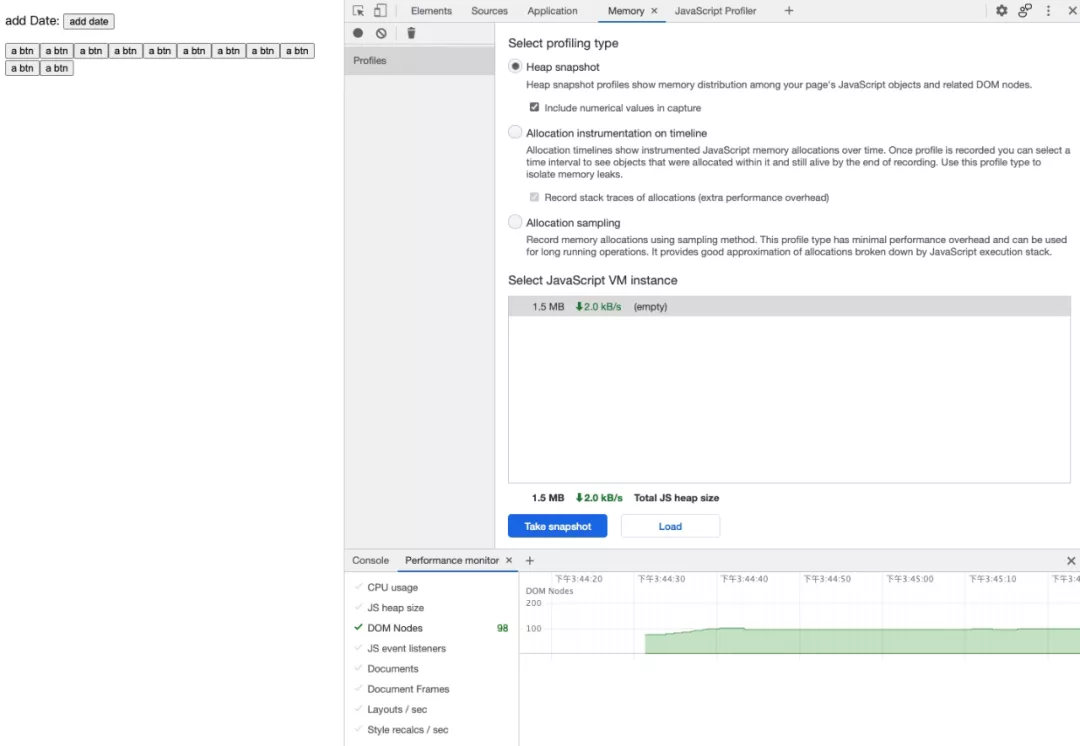1080x746 pixels.
Task: Switch to the Console drawer tab
Action: pos(371,561)
